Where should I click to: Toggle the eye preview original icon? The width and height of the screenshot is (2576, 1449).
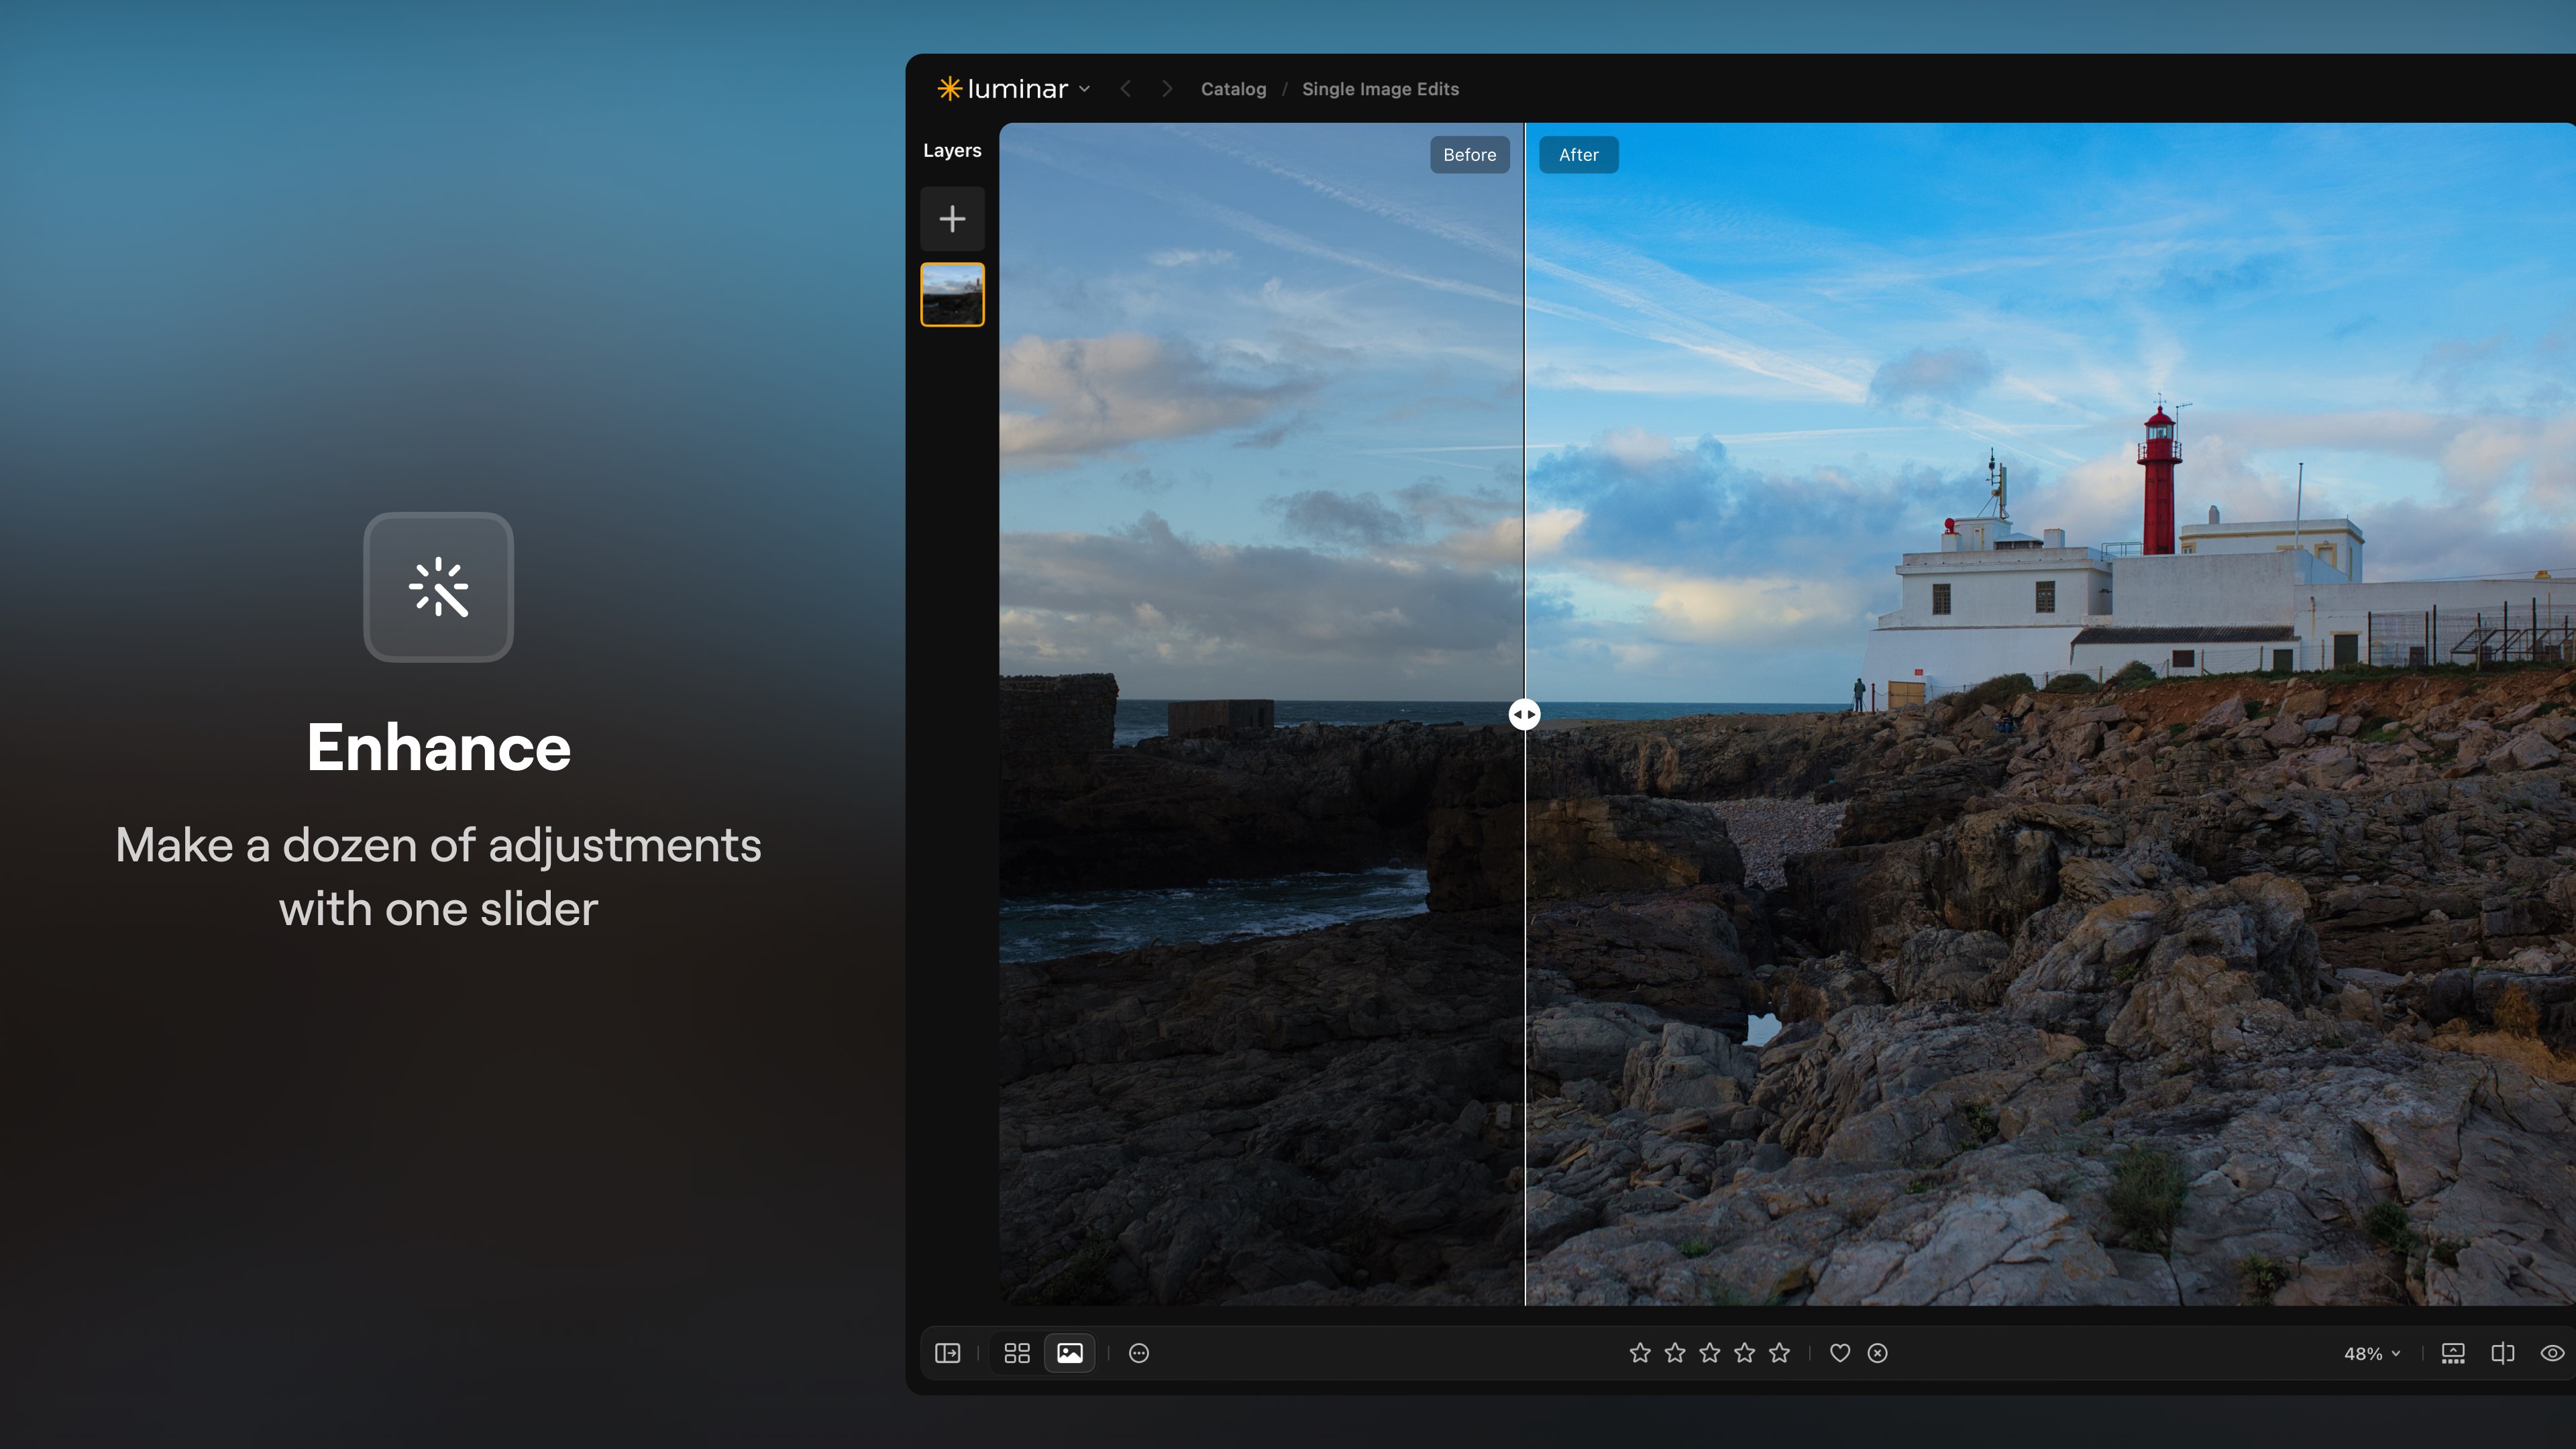[x=2552, y=1353]
